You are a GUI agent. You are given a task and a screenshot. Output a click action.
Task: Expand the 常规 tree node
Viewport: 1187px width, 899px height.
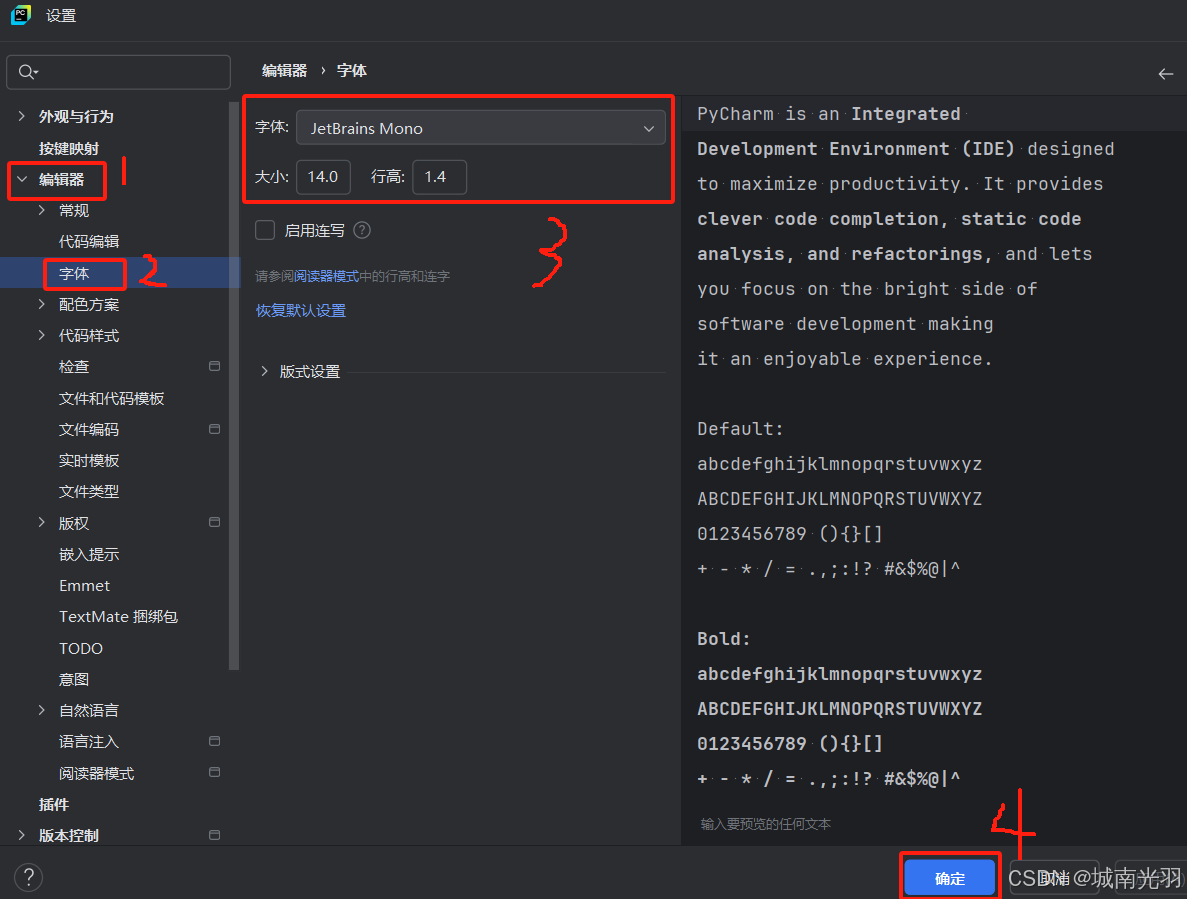click(x=42, y=210)
